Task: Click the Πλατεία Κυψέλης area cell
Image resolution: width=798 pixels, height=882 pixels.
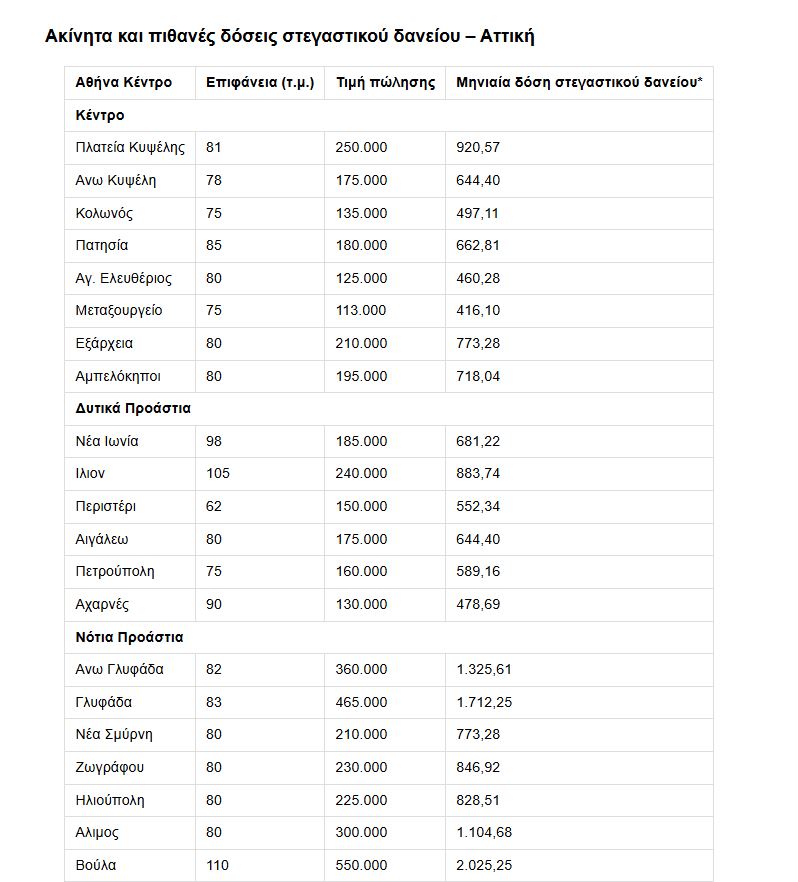Action: (130, 147)
